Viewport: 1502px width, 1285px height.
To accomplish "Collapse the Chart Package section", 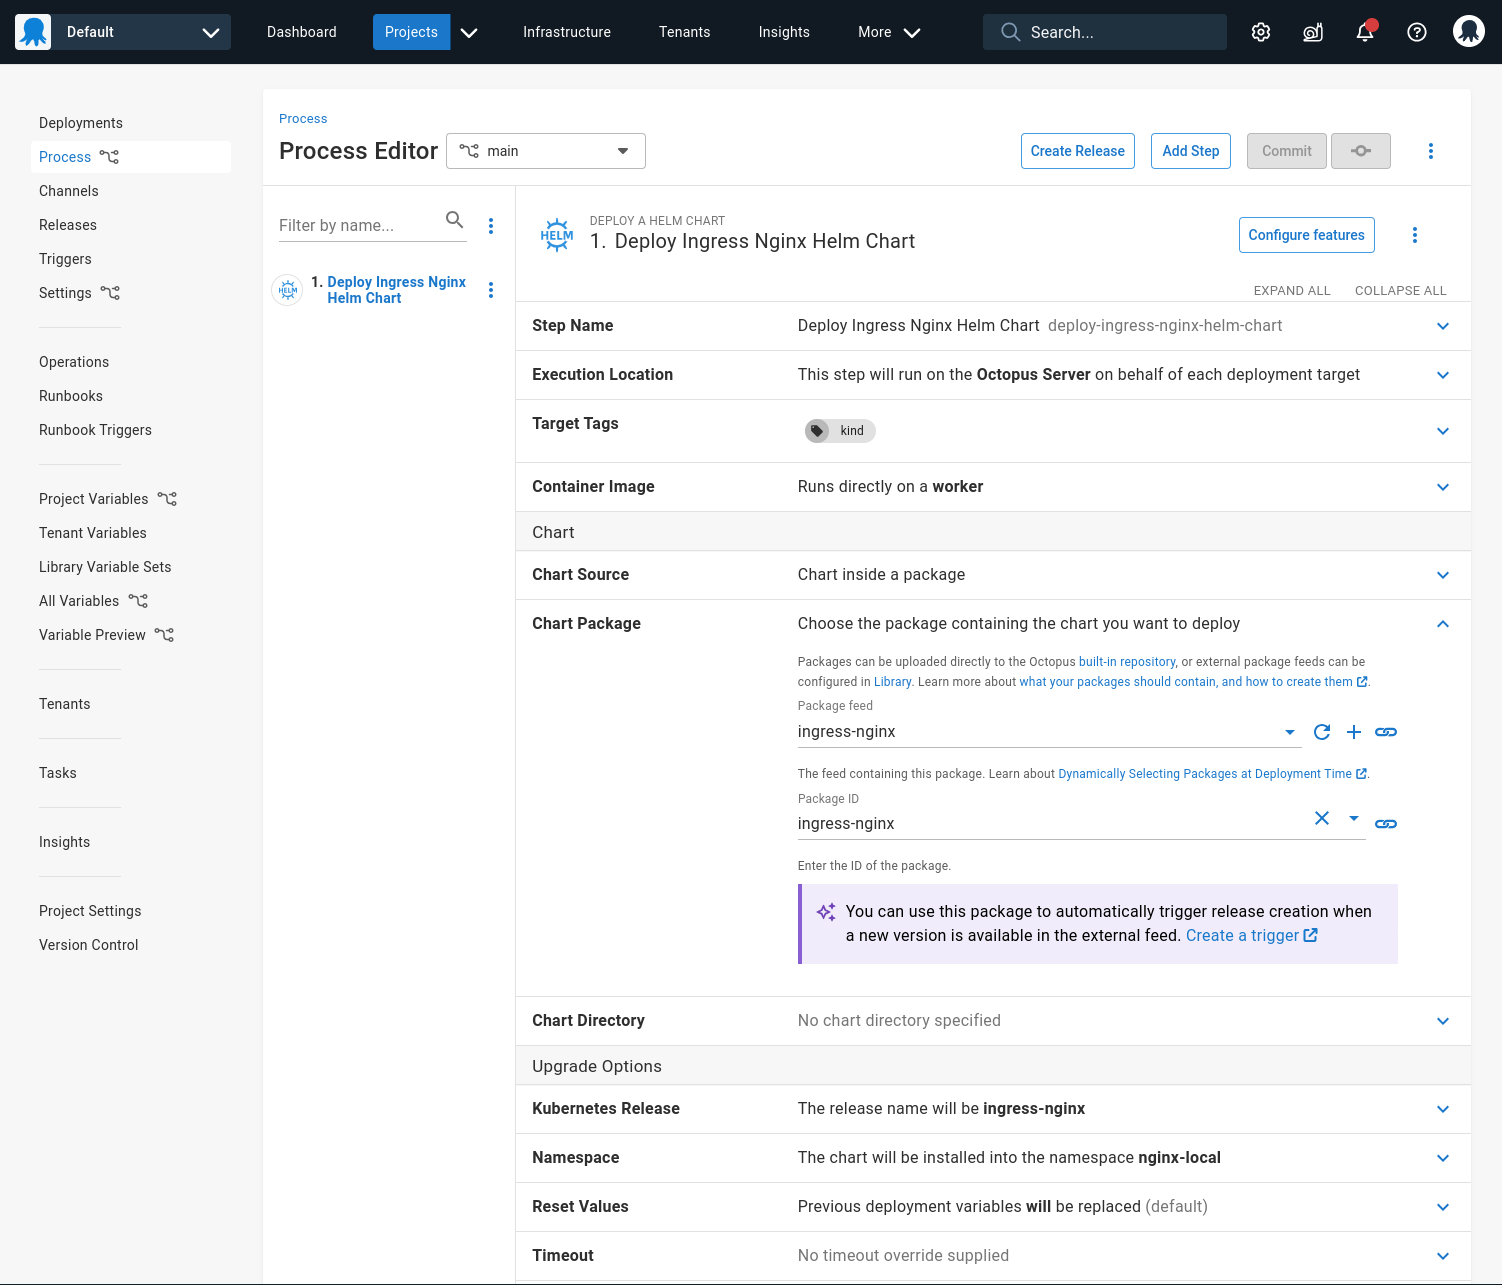I will tap(1443, 624).
